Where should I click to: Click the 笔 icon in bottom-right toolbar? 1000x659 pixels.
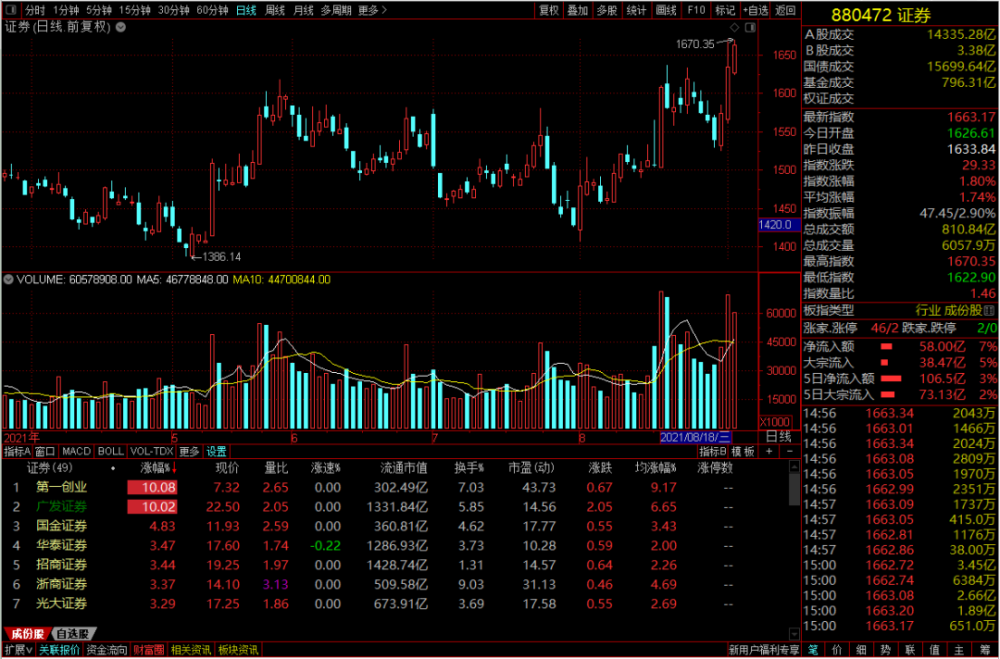coord(811,650)
